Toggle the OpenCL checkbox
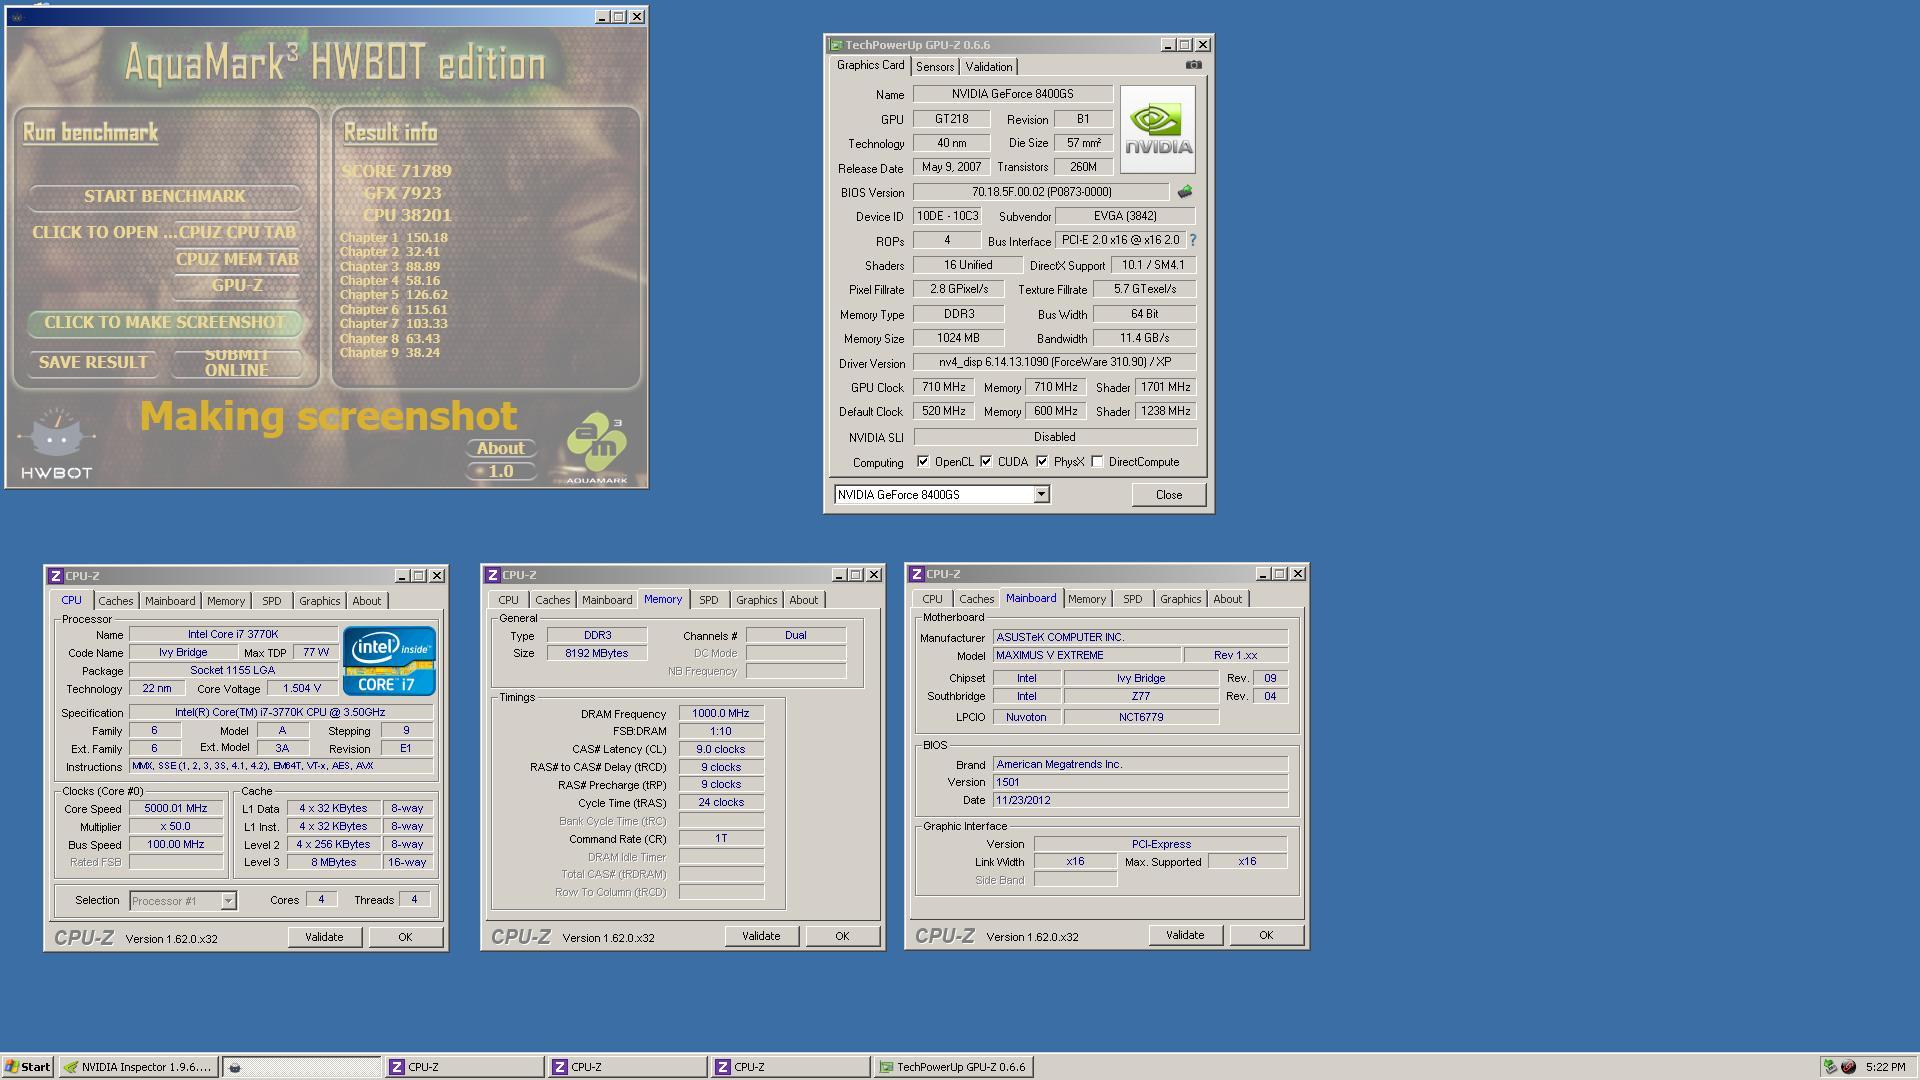This screenshot has height=1080, width=1920. click(923, 462)
